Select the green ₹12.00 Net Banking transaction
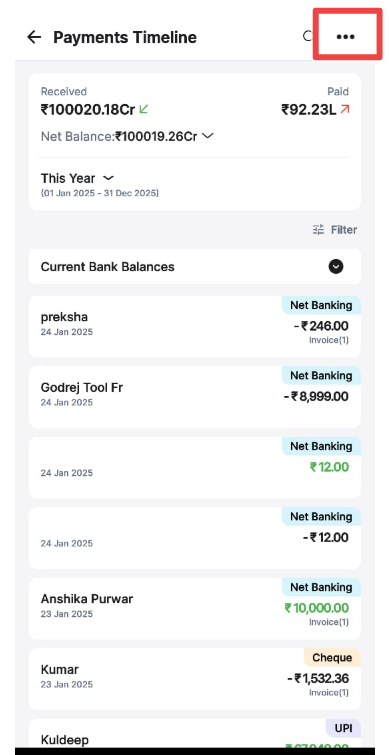 pos(194,468)
